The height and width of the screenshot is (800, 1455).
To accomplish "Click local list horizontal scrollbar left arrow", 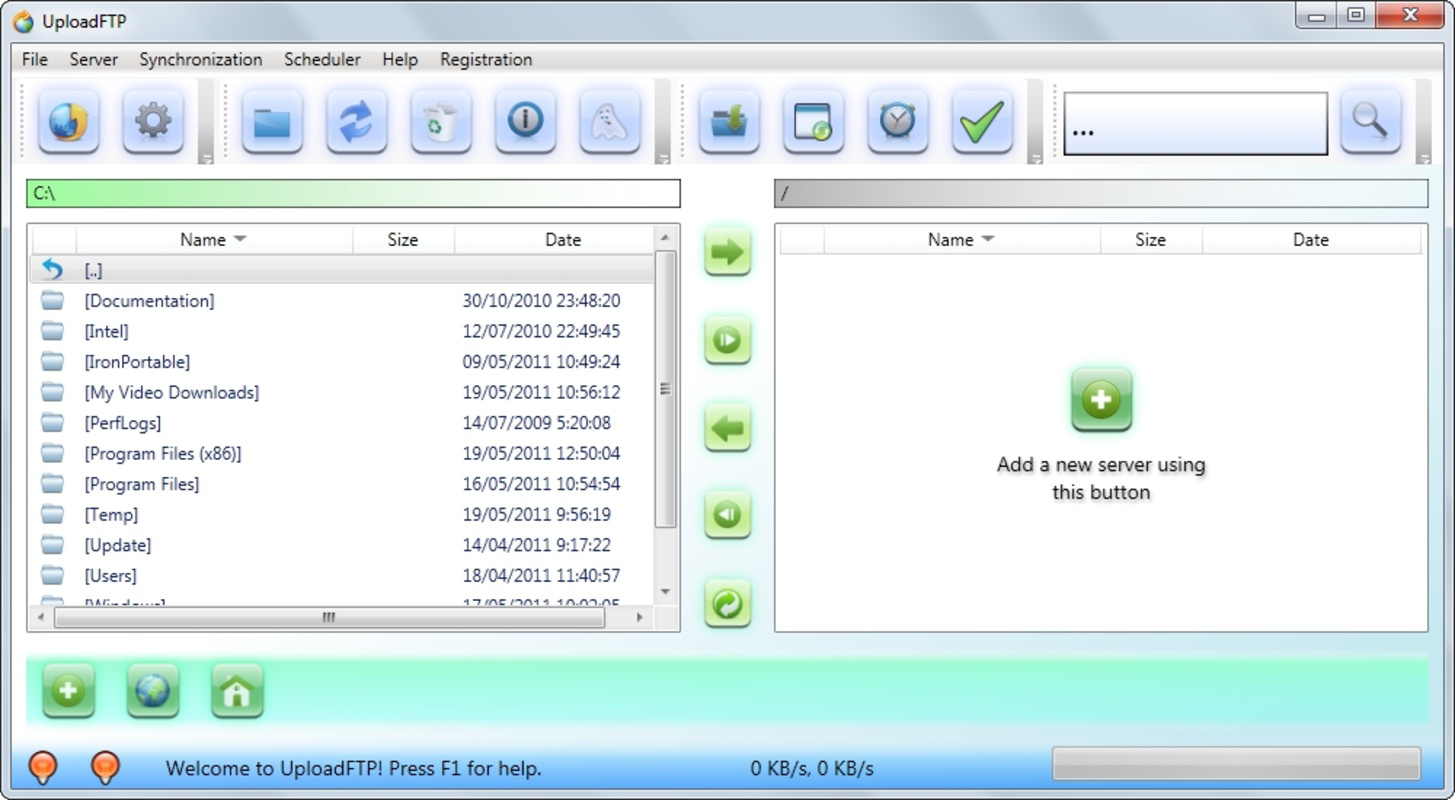I will [x=41, y=618].
